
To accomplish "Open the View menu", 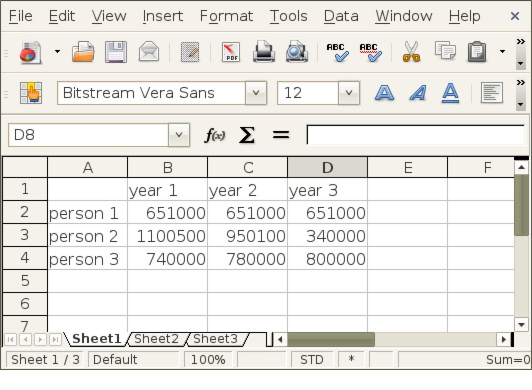I will click(109, 16).
